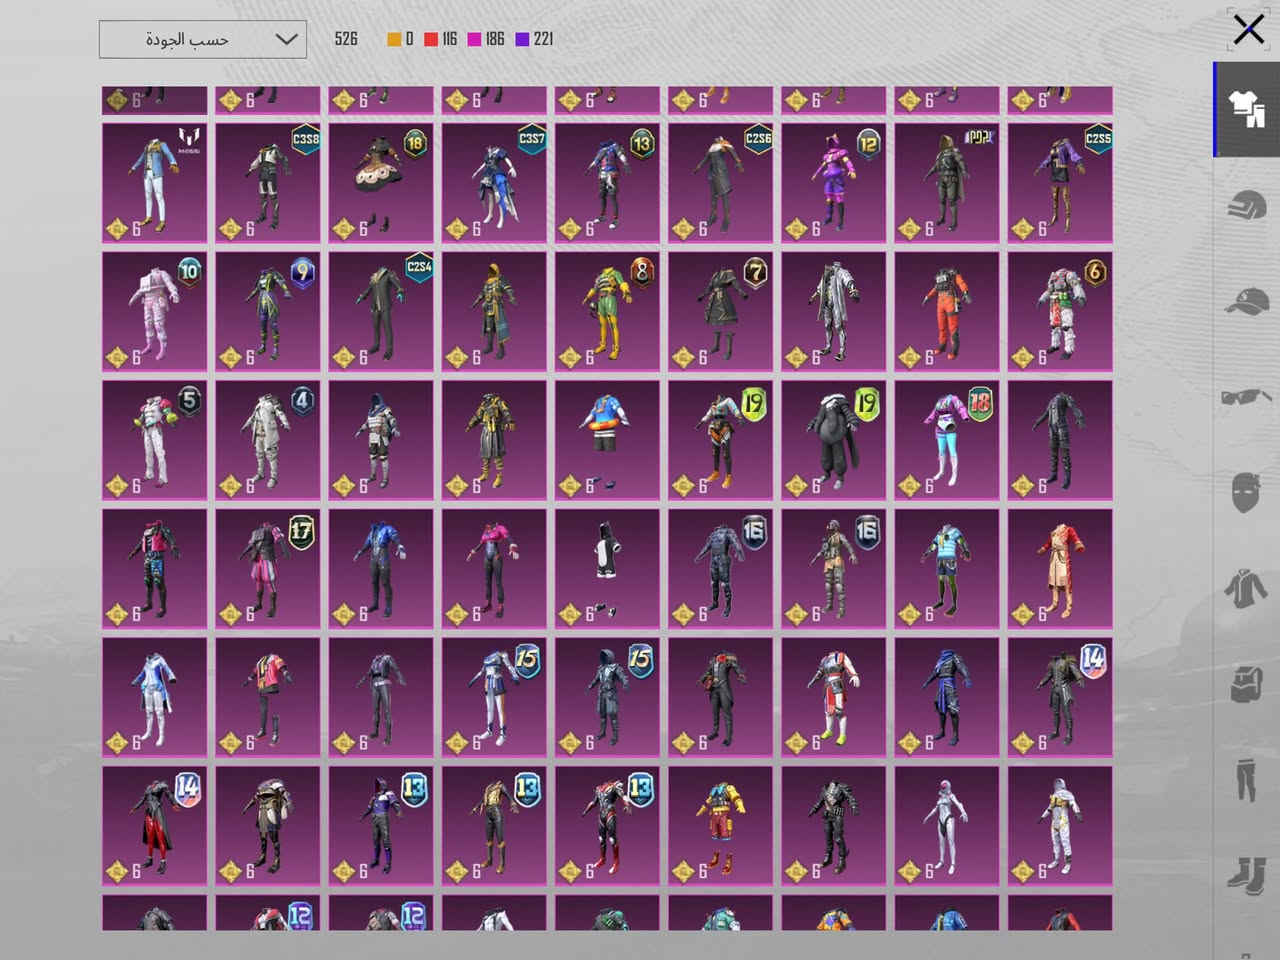Close the inventory with the X button
Image resolution: width=1280 pixels, height=960 pixels.
[1248, 29]
